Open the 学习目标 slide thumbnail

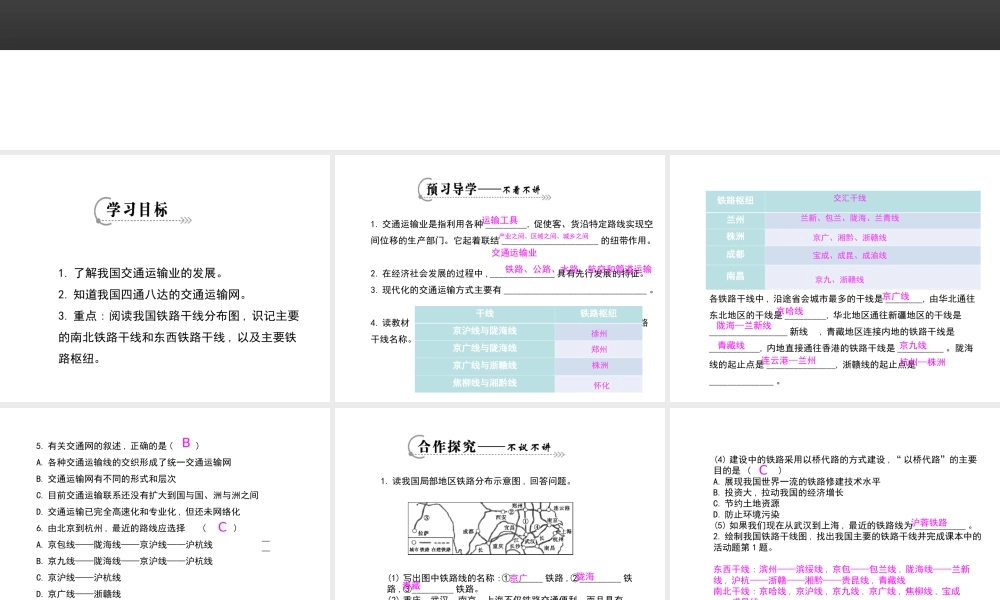point(165,278)
